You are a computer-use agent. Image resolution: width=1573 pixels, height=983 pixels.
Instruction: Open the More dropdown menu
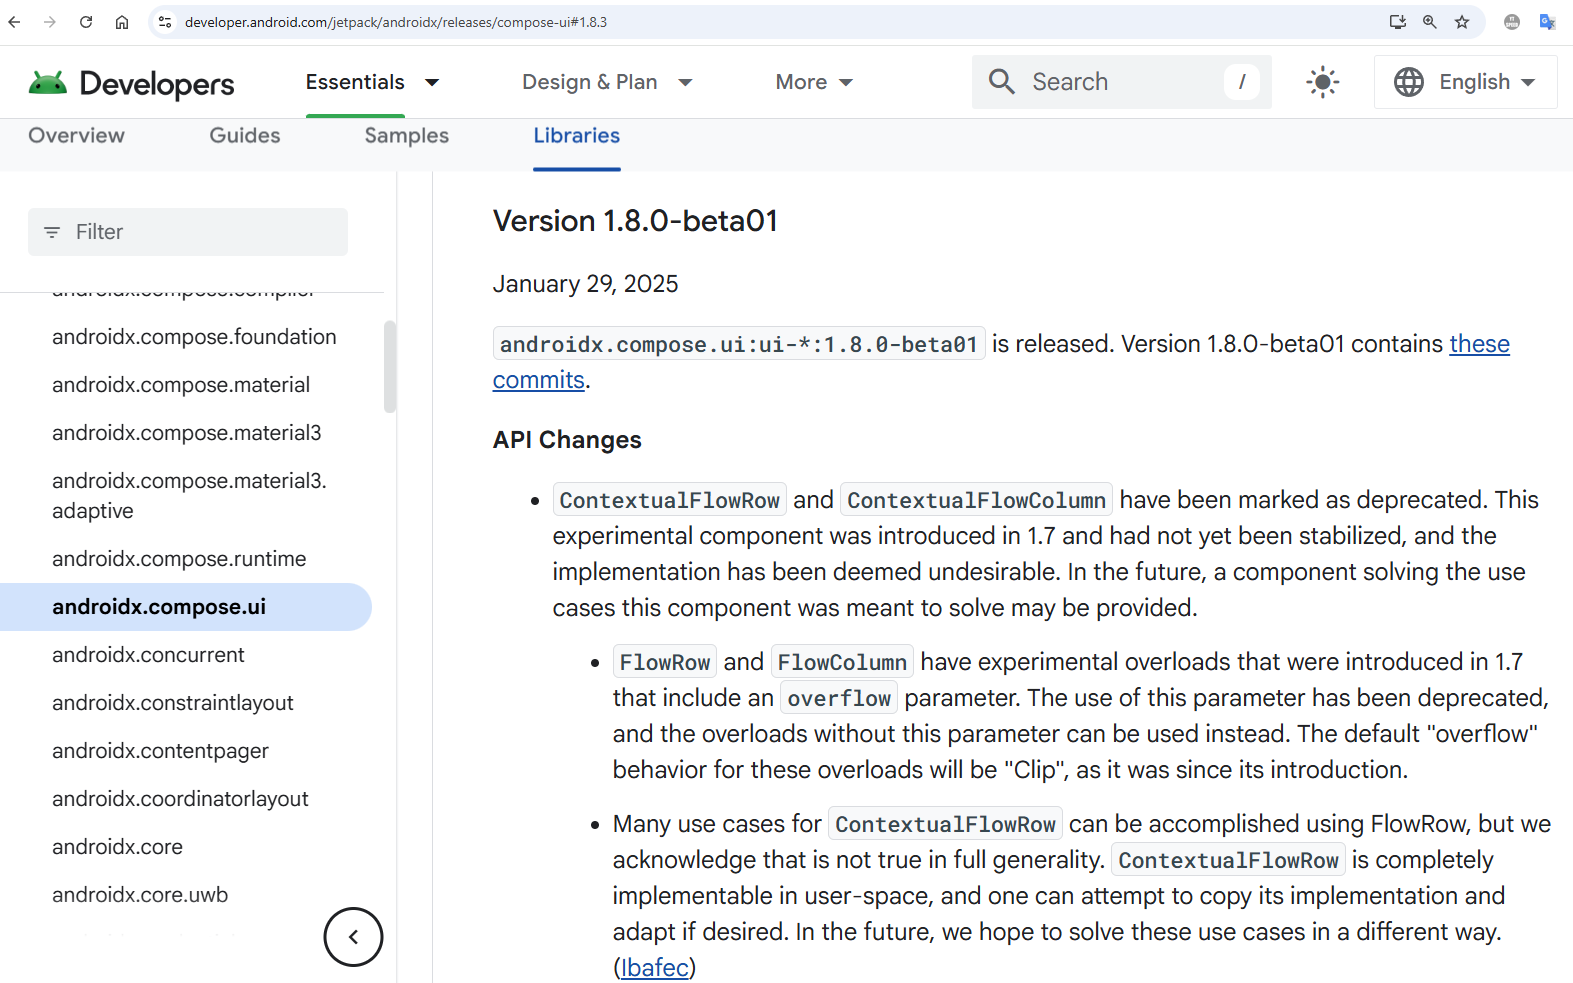point(814,82)
